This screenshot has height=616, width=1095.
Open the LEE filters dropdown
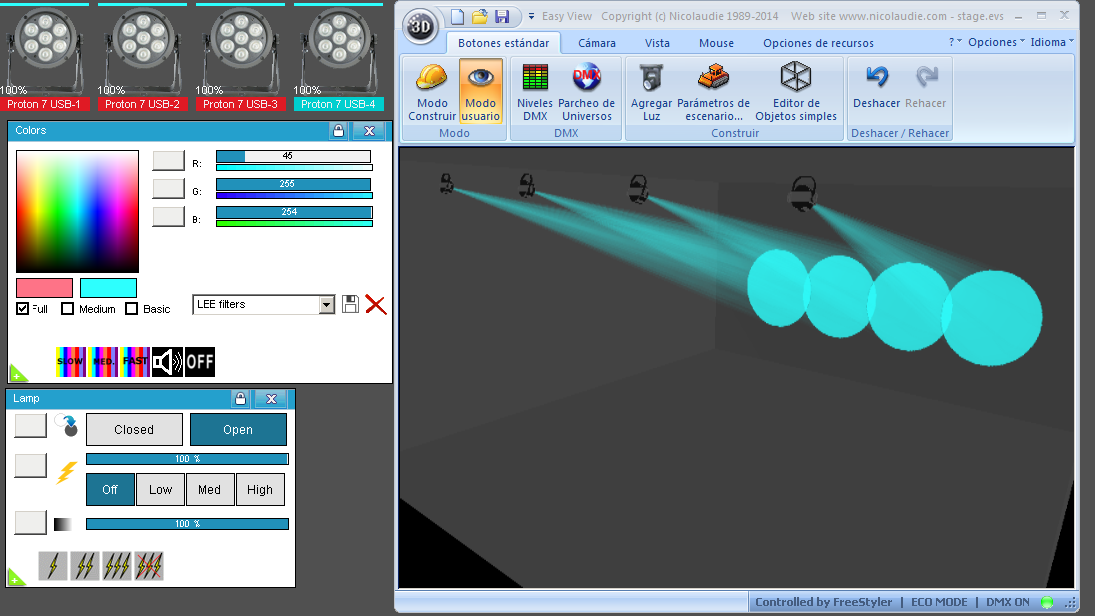click(326, 305)
